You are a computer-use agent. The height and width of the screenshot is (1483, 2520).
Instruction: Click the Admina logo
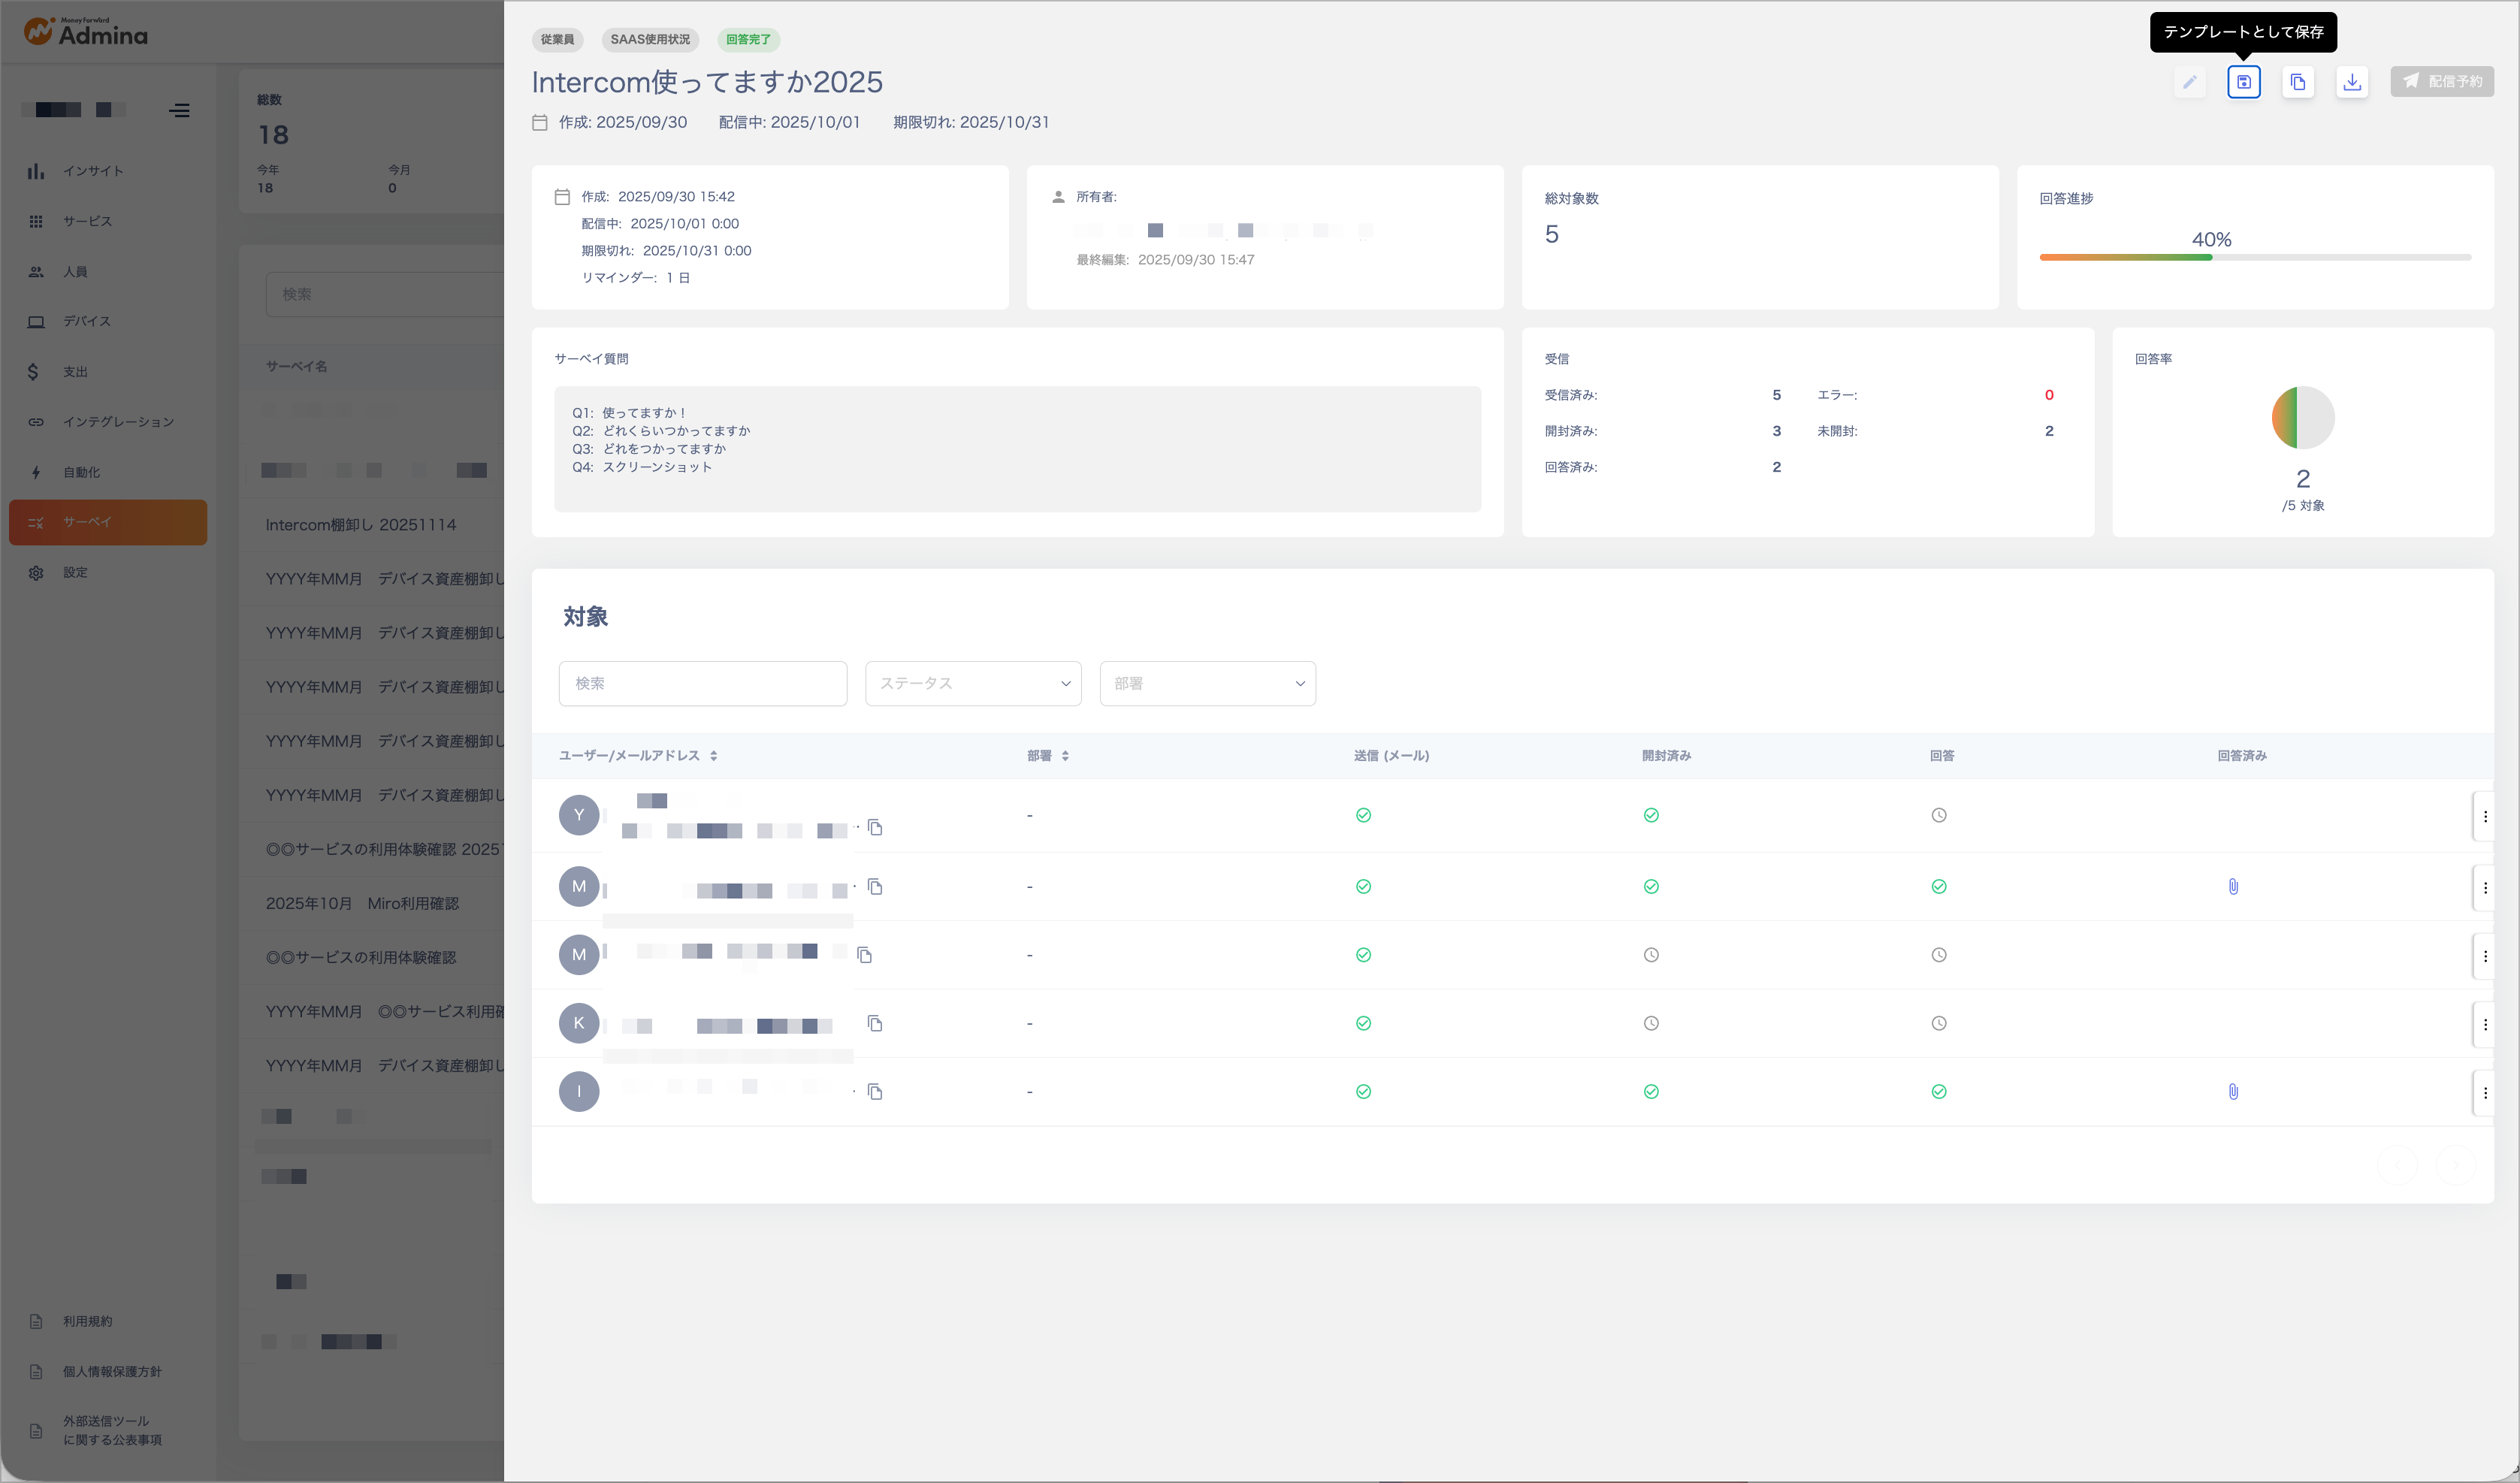tap(85, 33)
